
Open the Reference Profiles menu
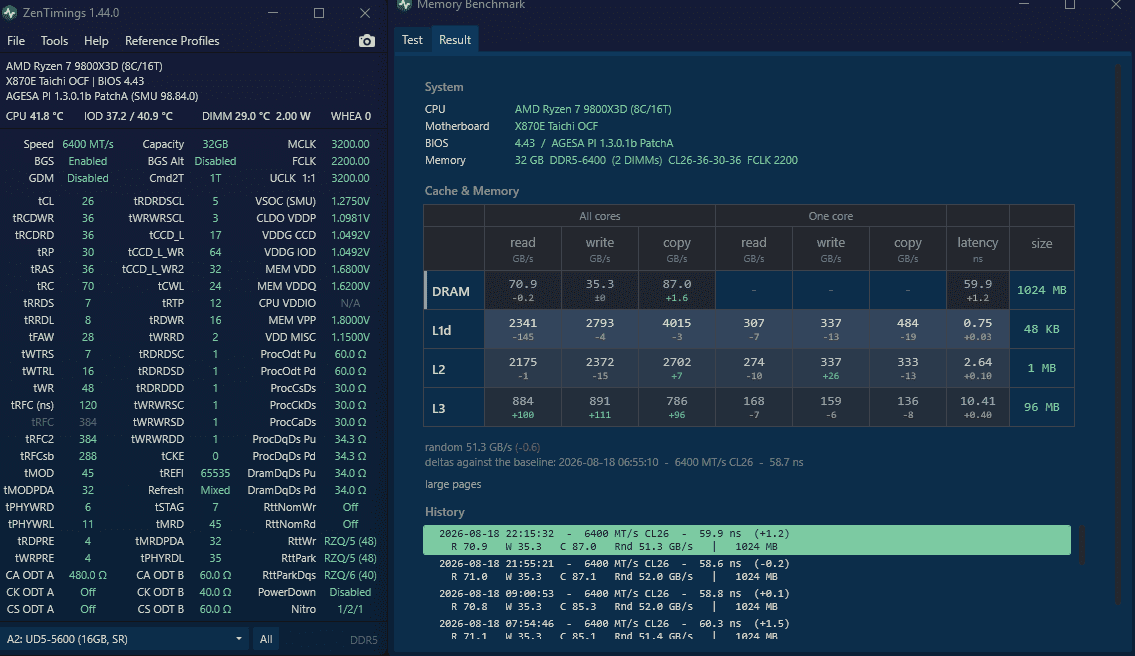(172, 41)
